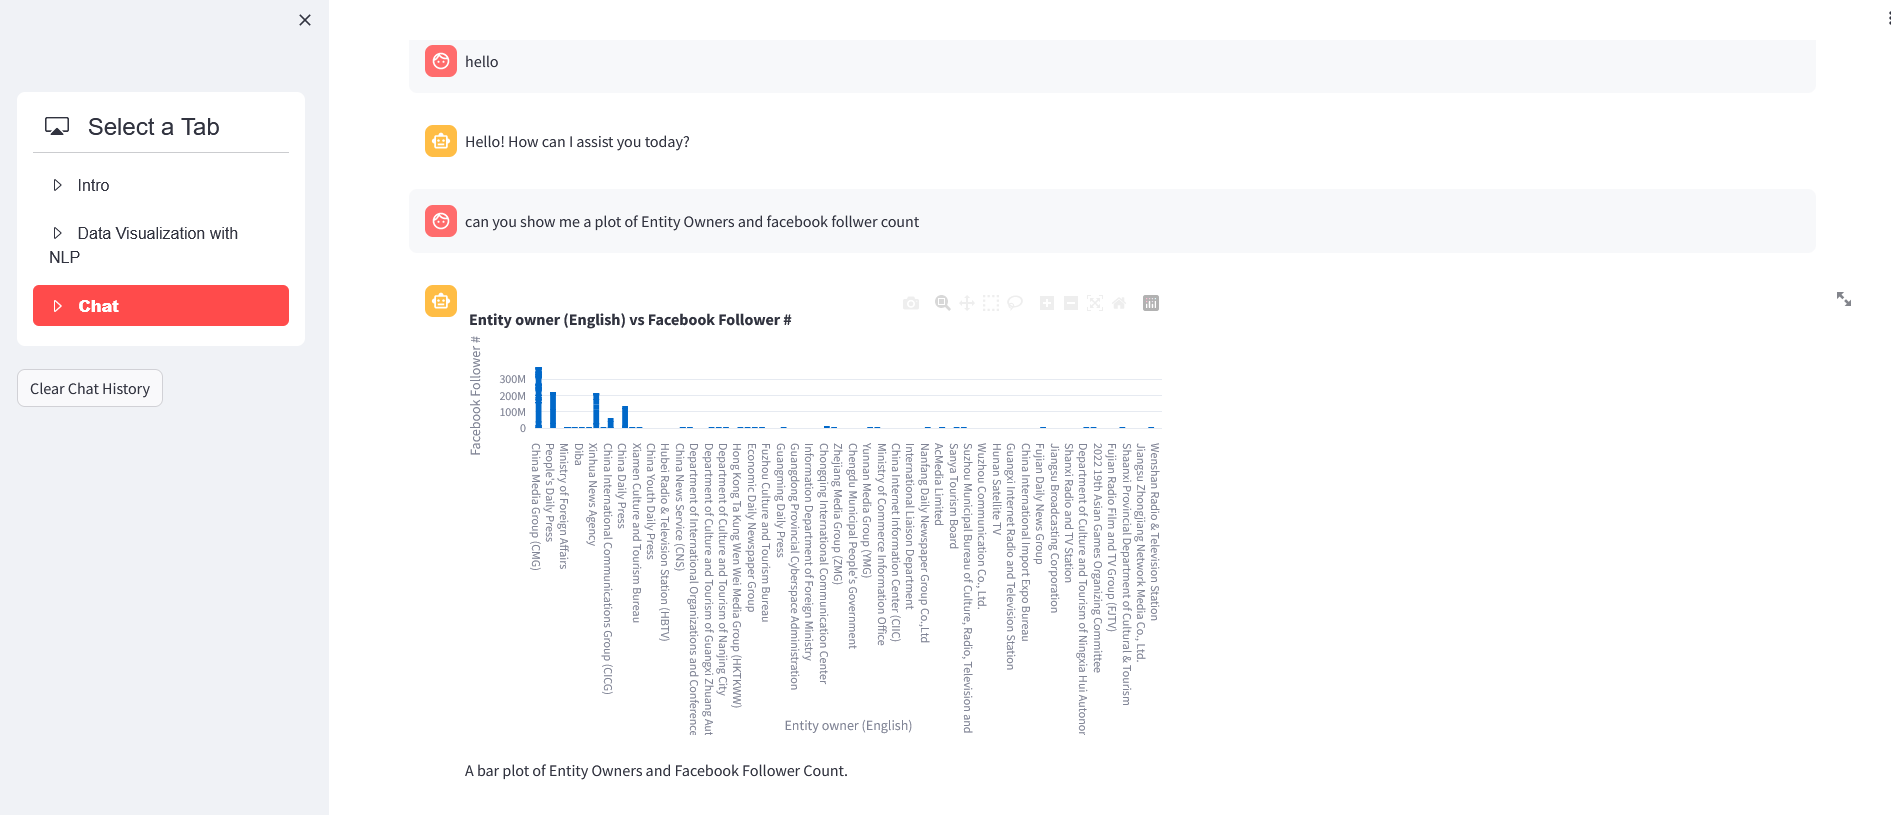Select the Chat tab
Viewport: 1891px width, 815px height.
161,306
